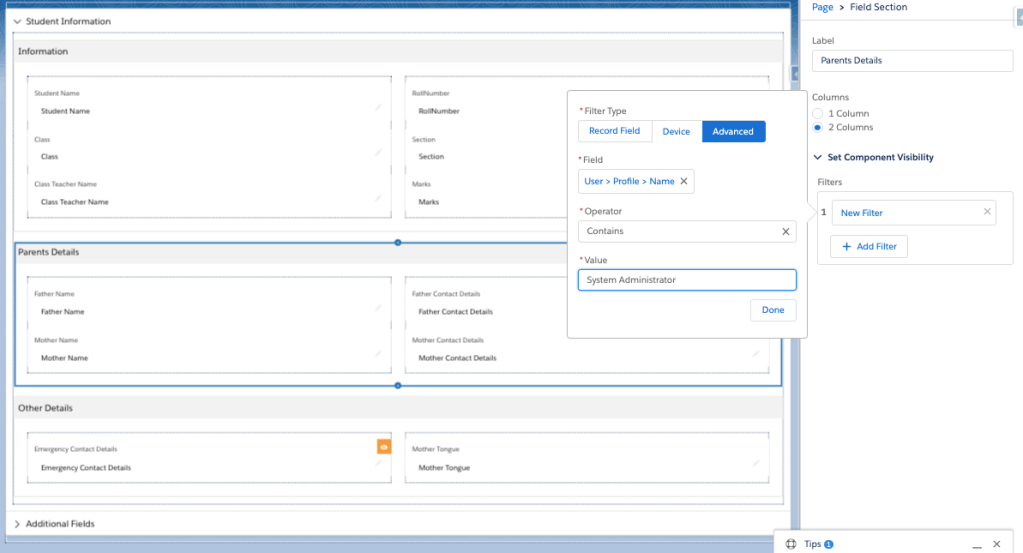Click pencil icon beside Father Name
Image resolution: width=1023 pixels, height=553 pixels.
coord(378,307)
